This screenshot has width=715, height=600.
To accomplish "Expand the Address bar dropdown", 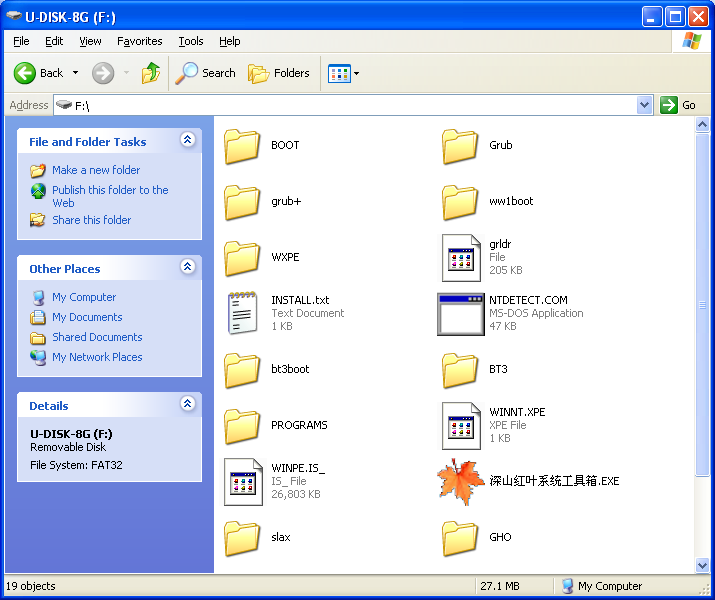I will point(644,105).
